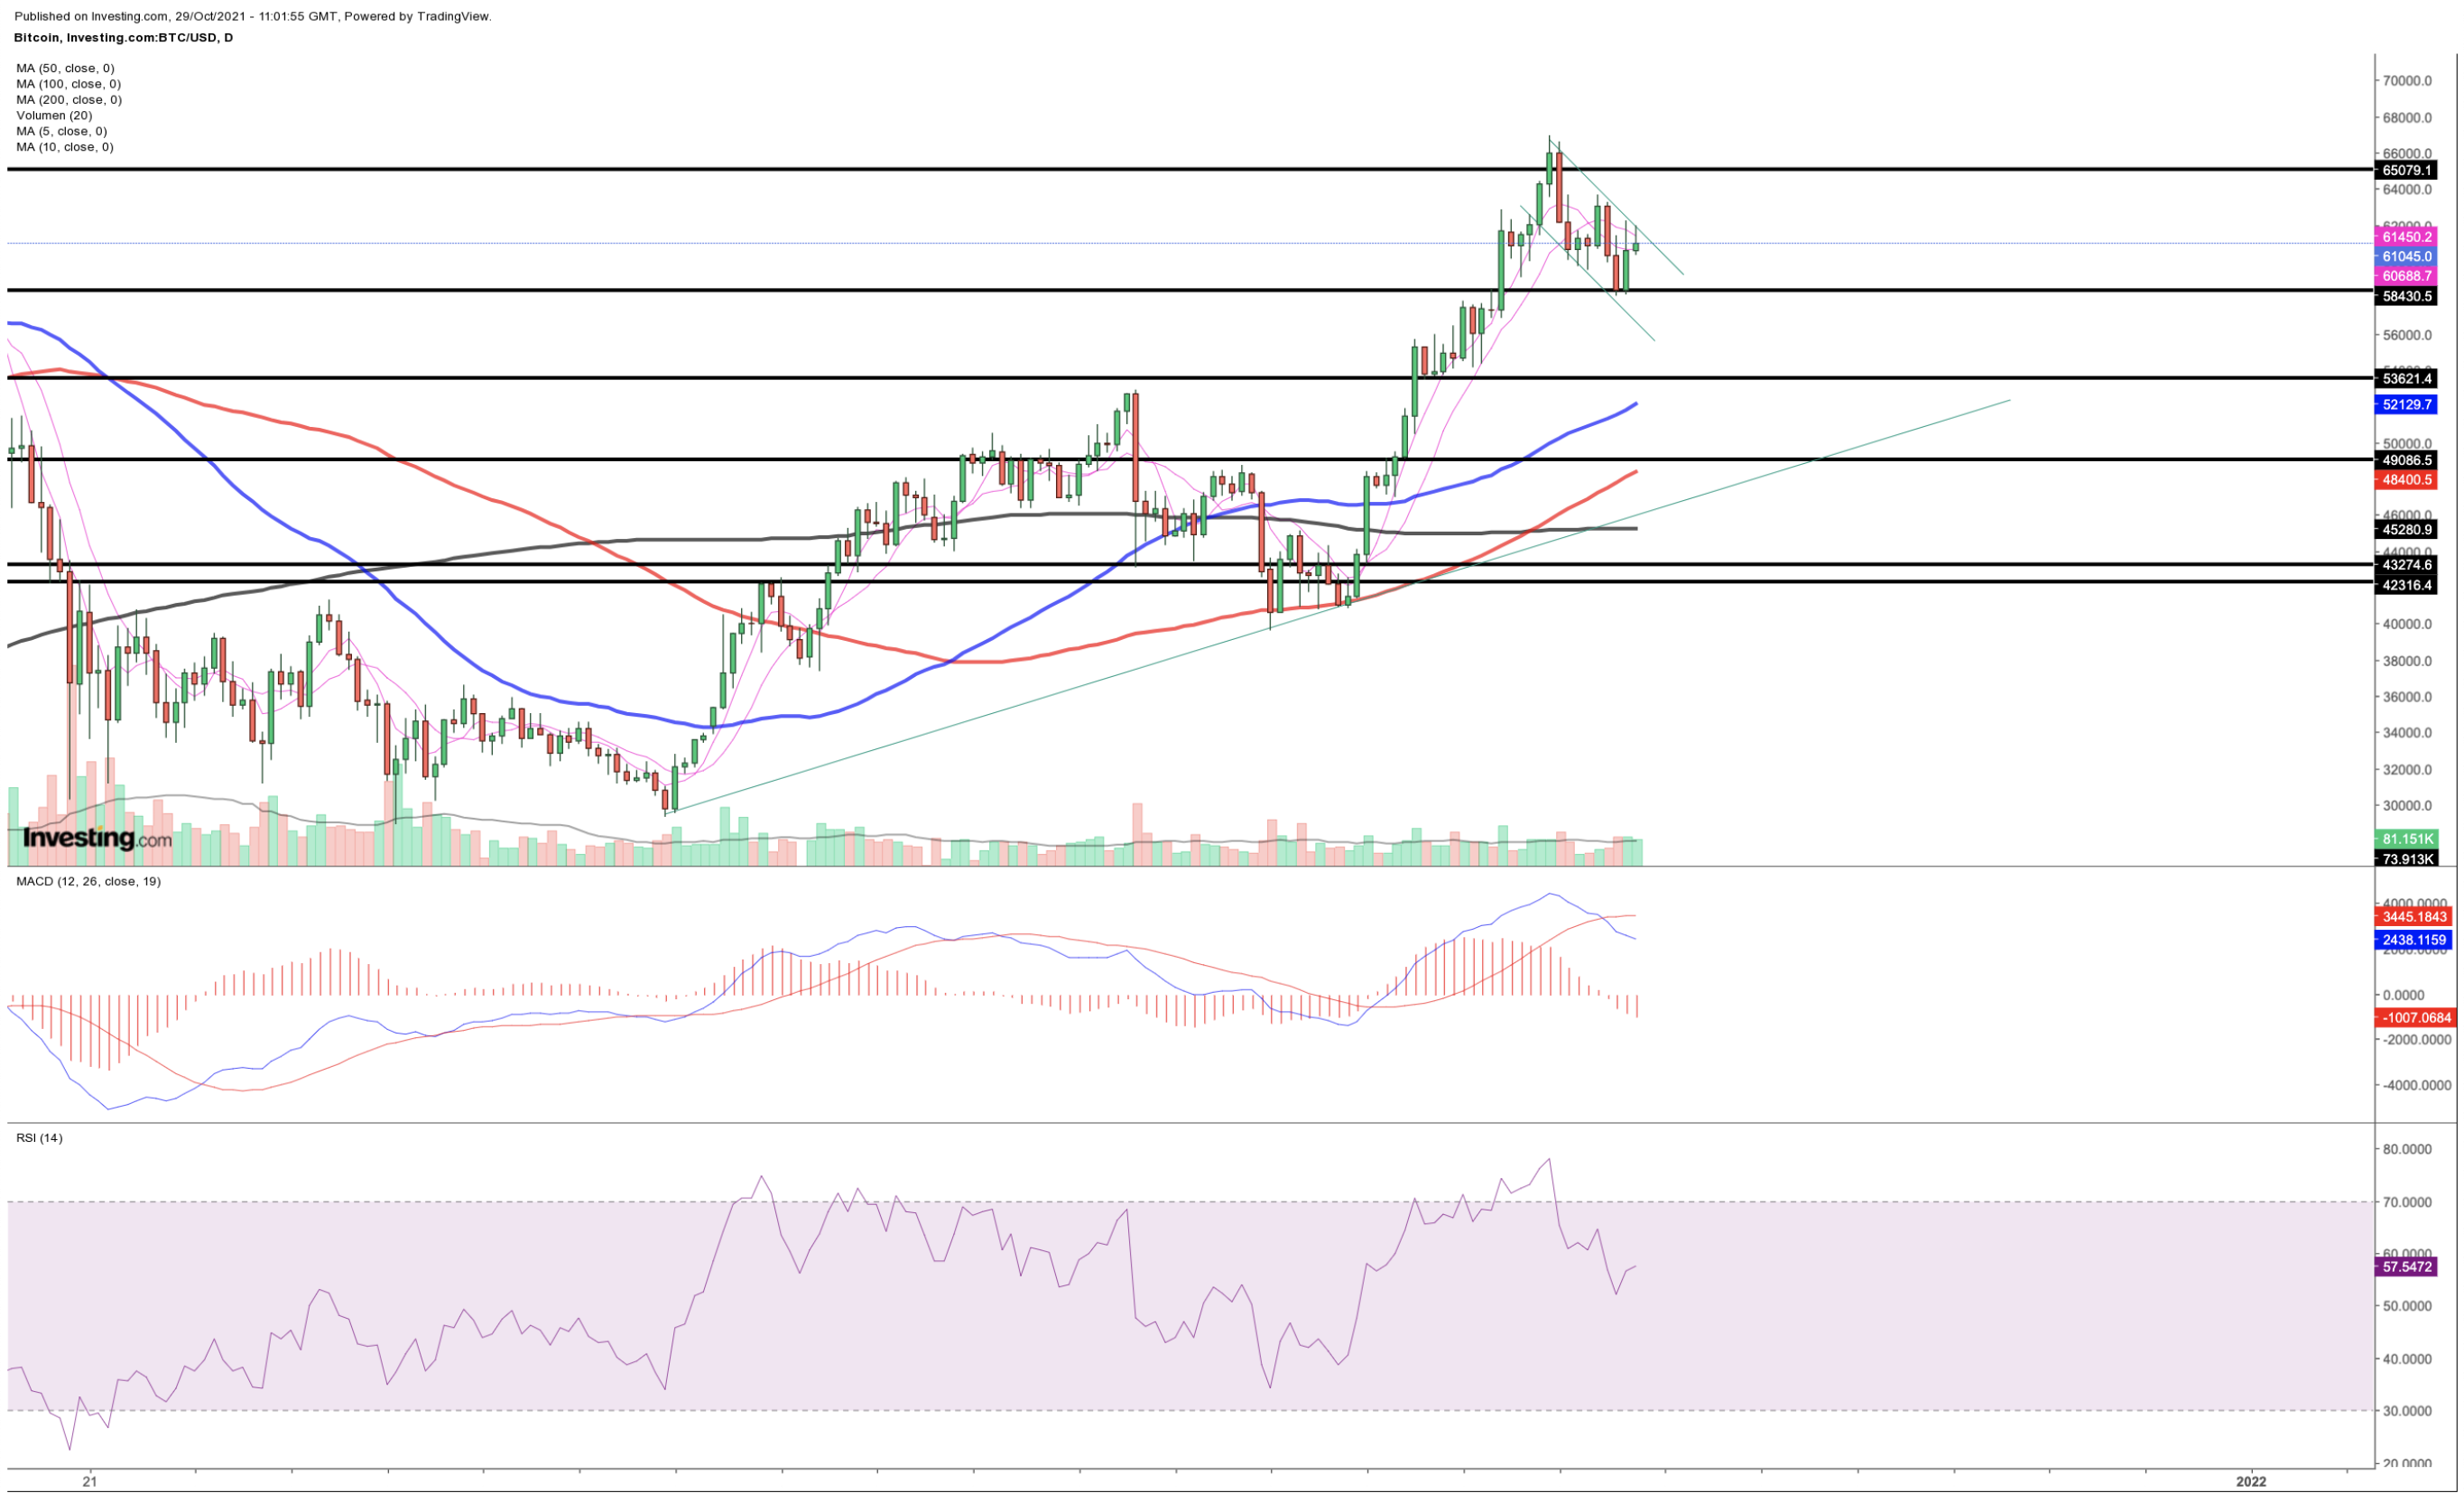Select the 'MA (100, close, 0)' legend entry

(x=68, y=84)
